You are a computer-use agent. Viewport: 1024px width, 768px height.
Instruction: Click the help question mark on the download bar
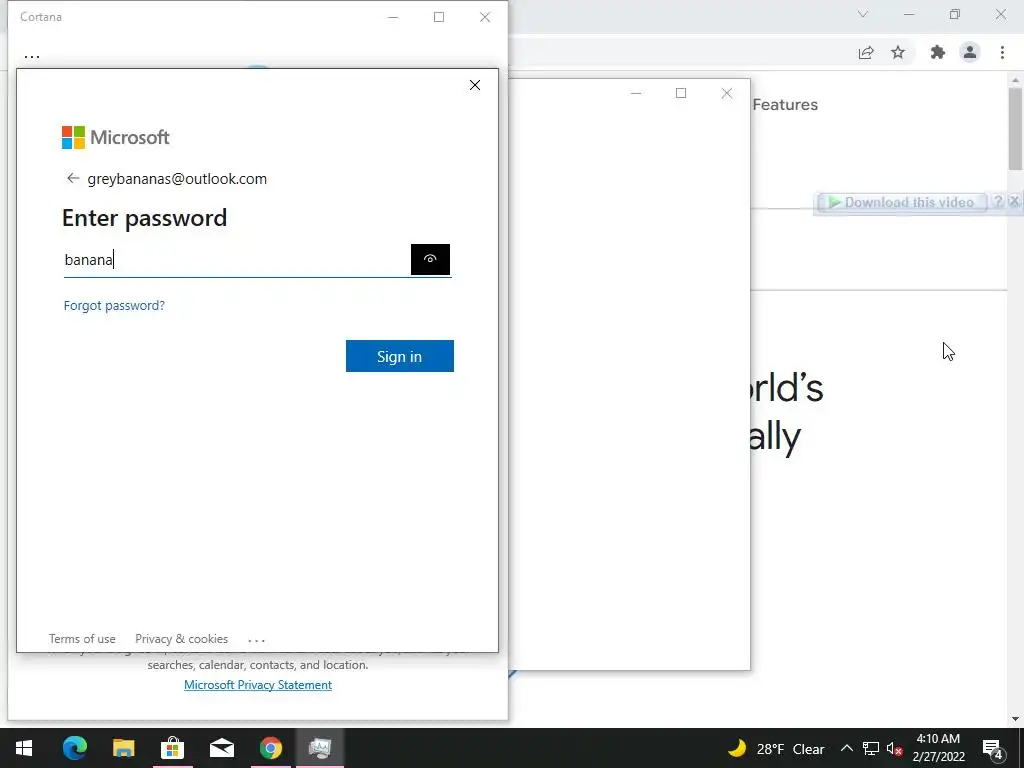click(997, 201)
